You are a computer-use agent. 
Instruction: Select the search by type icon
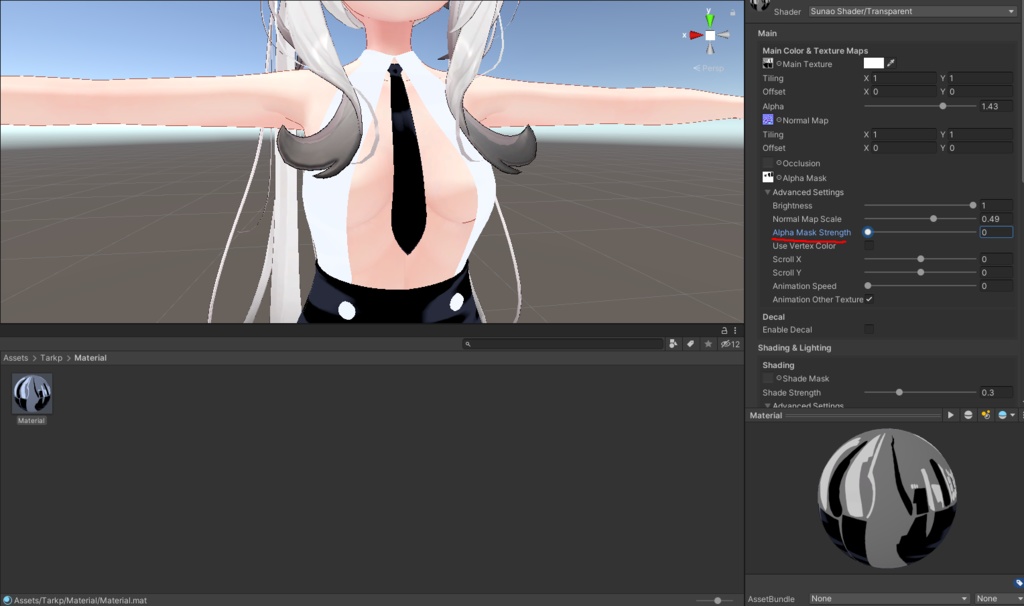pyautogui.click(x=671, y=343)
